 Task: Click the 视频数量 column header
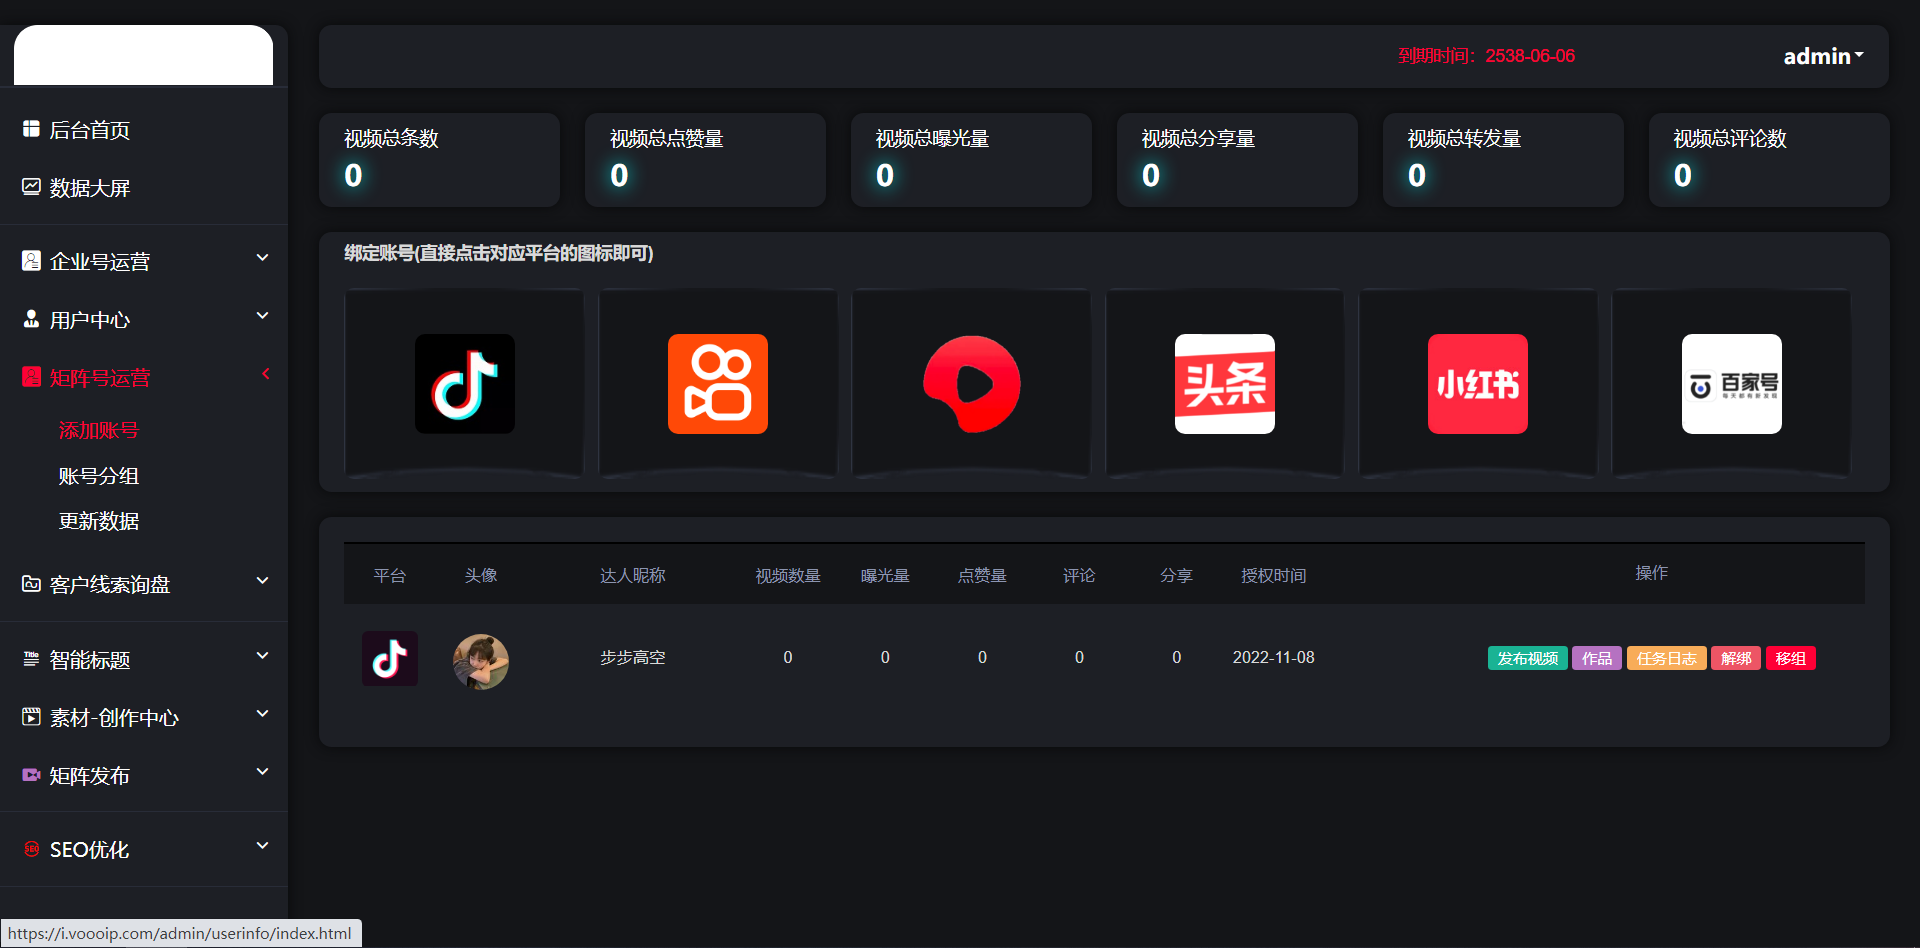[788, 575]
